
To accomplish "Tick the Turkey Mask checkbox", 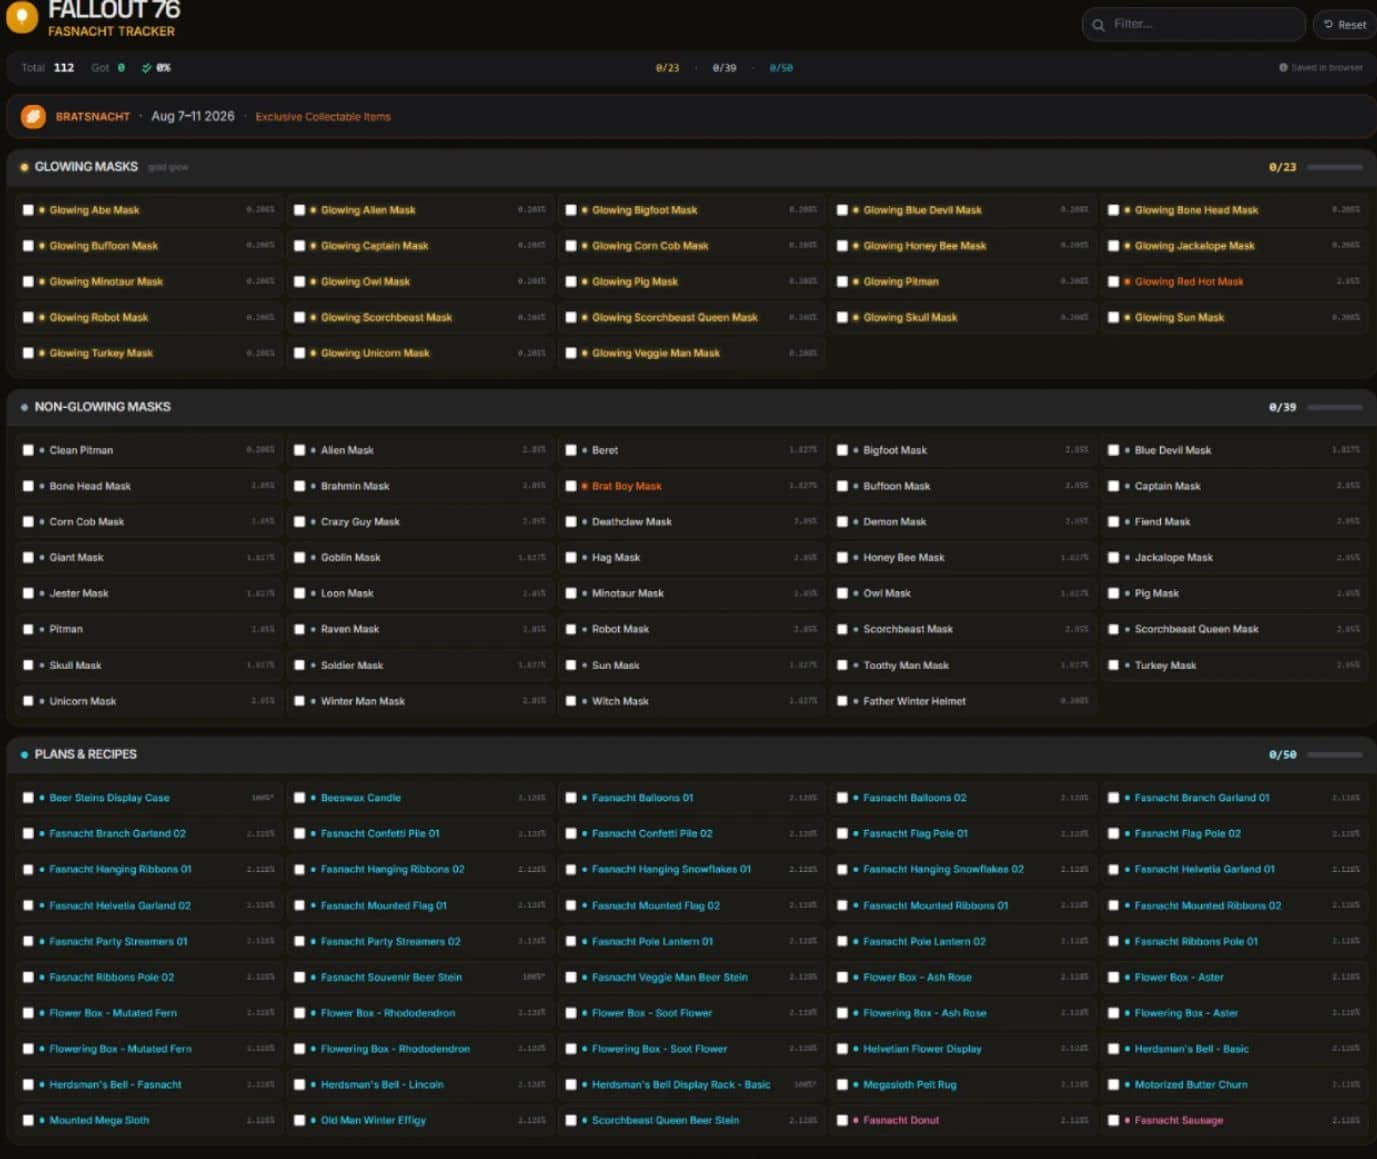I will (x=1113, y=665).
